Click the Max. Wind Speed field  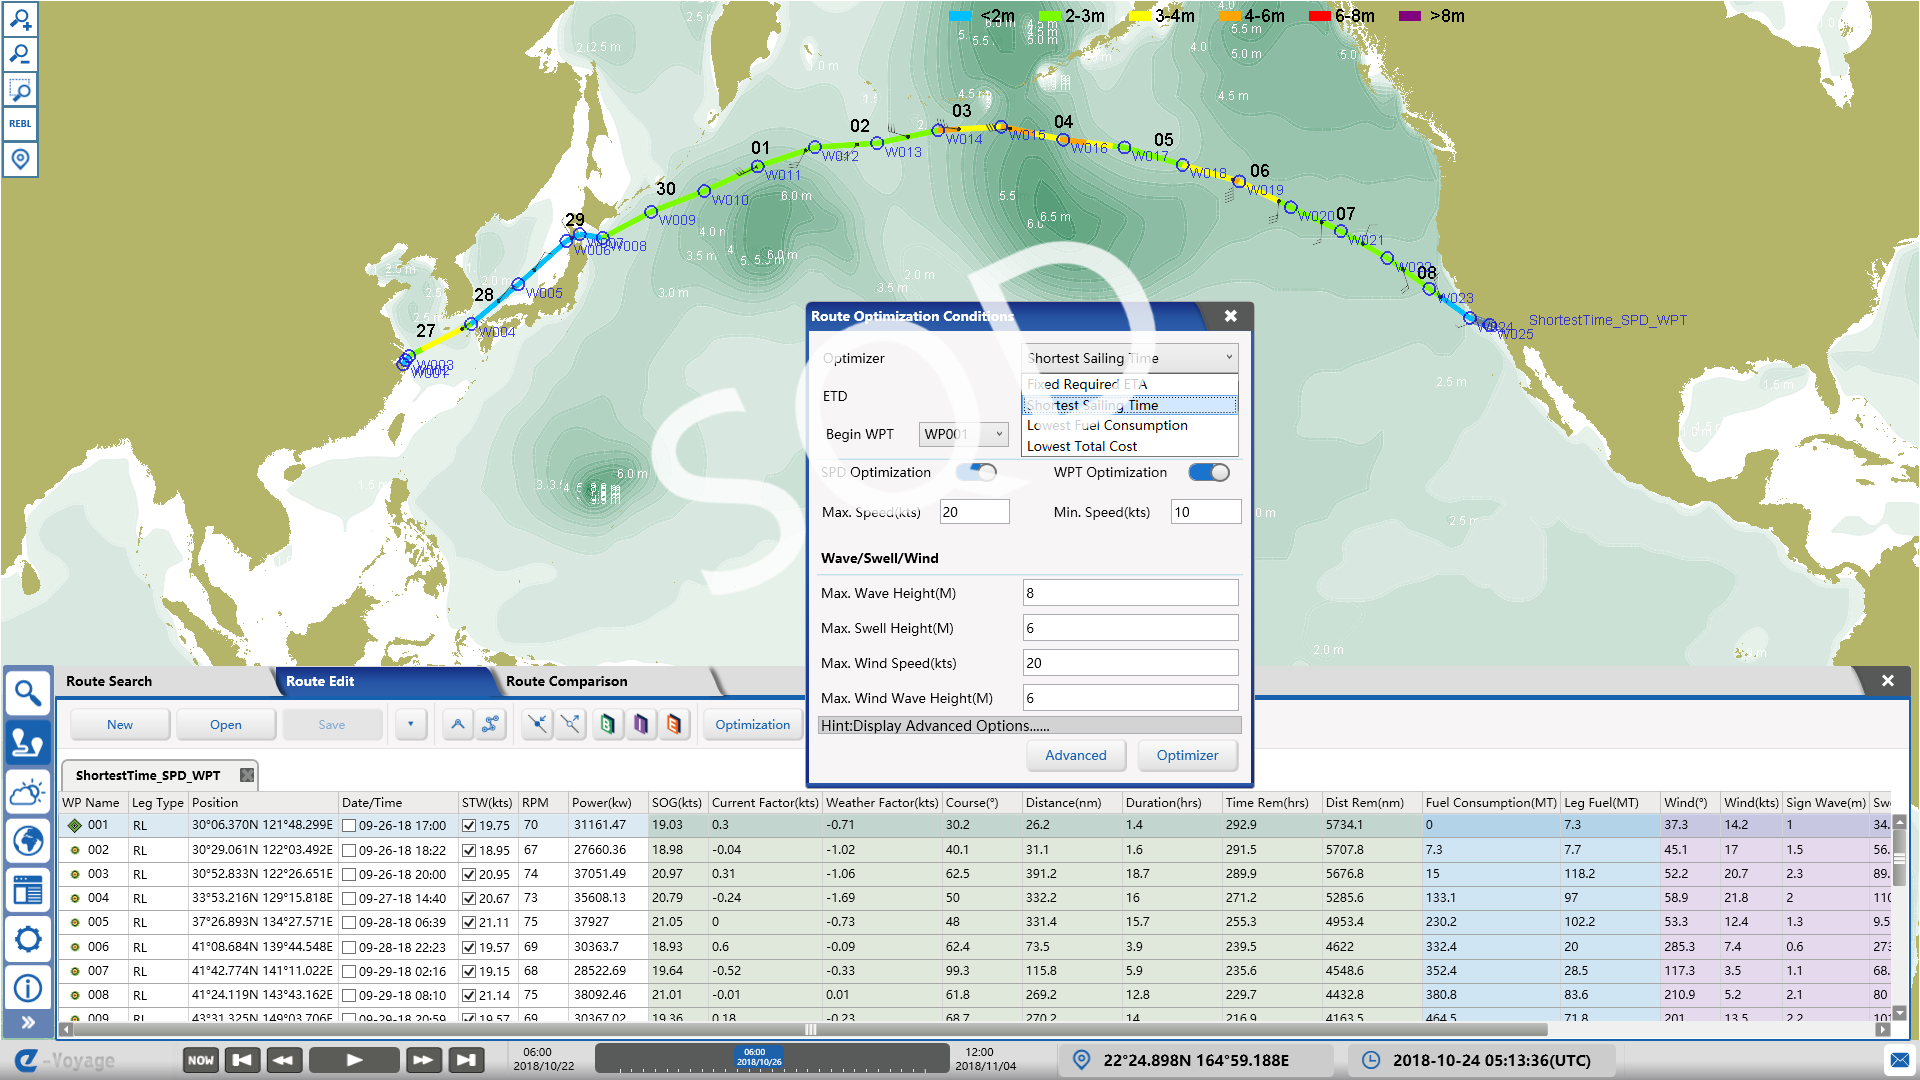pos(1130,663)
